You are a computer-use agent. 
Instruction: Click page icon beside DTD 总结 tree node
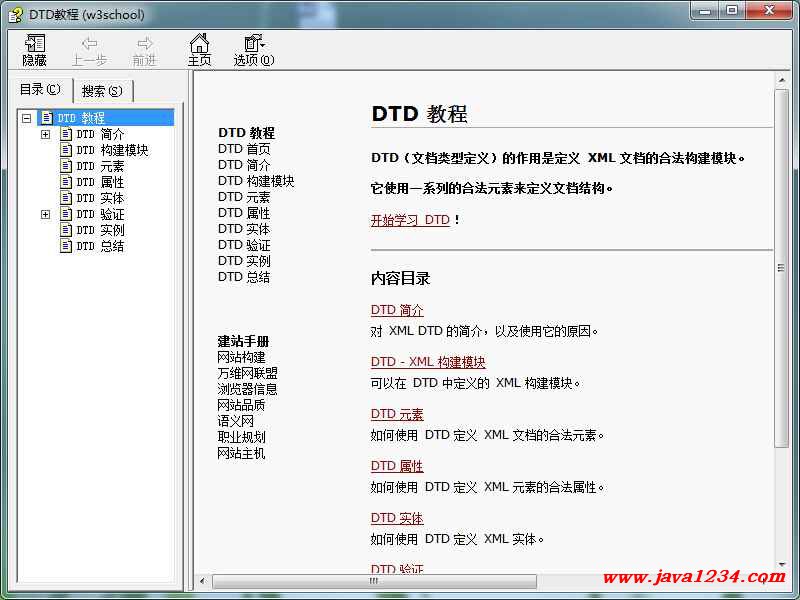(x=66, y=246)
